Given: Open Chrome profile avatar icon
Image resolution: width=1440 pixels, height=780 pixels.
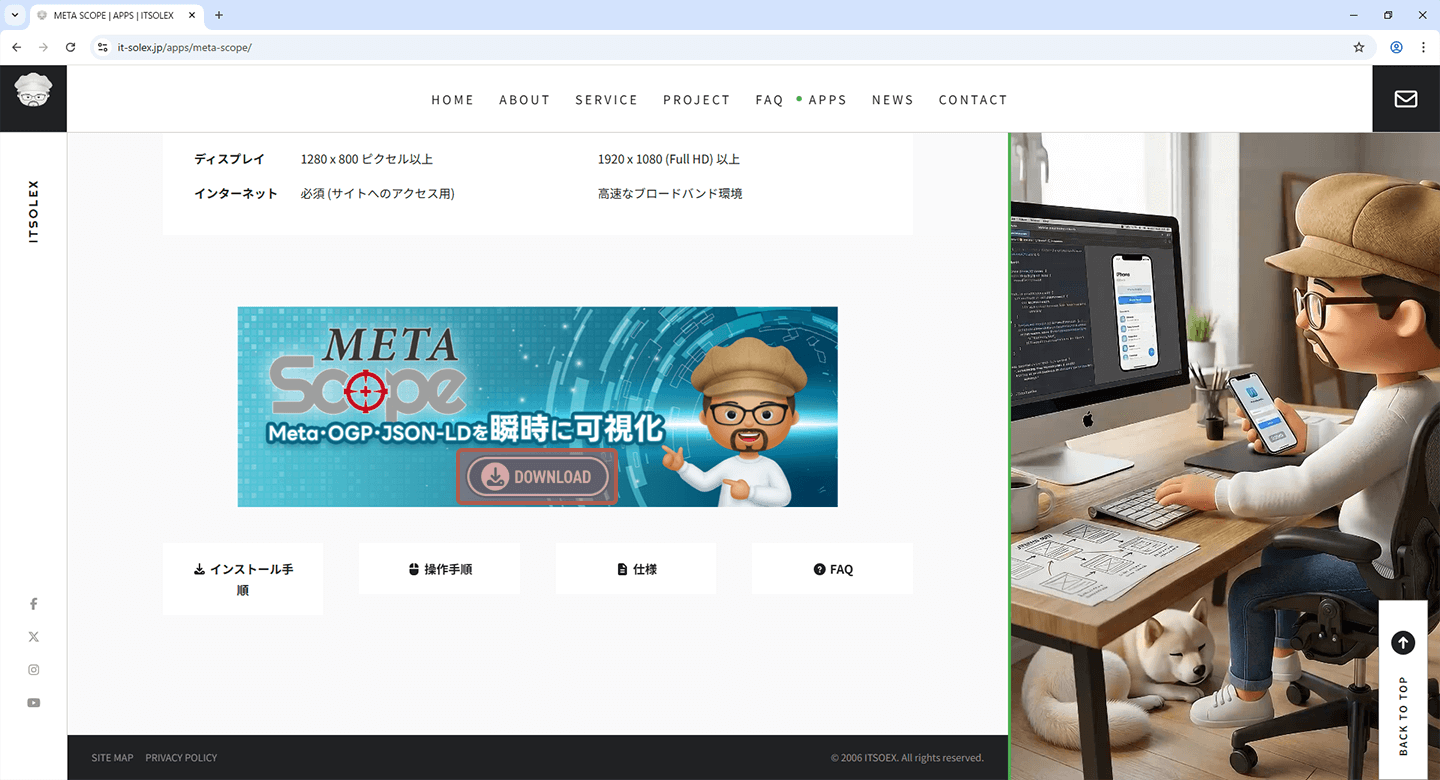Looking at the screenshot, I should (x=1396, y=47).
